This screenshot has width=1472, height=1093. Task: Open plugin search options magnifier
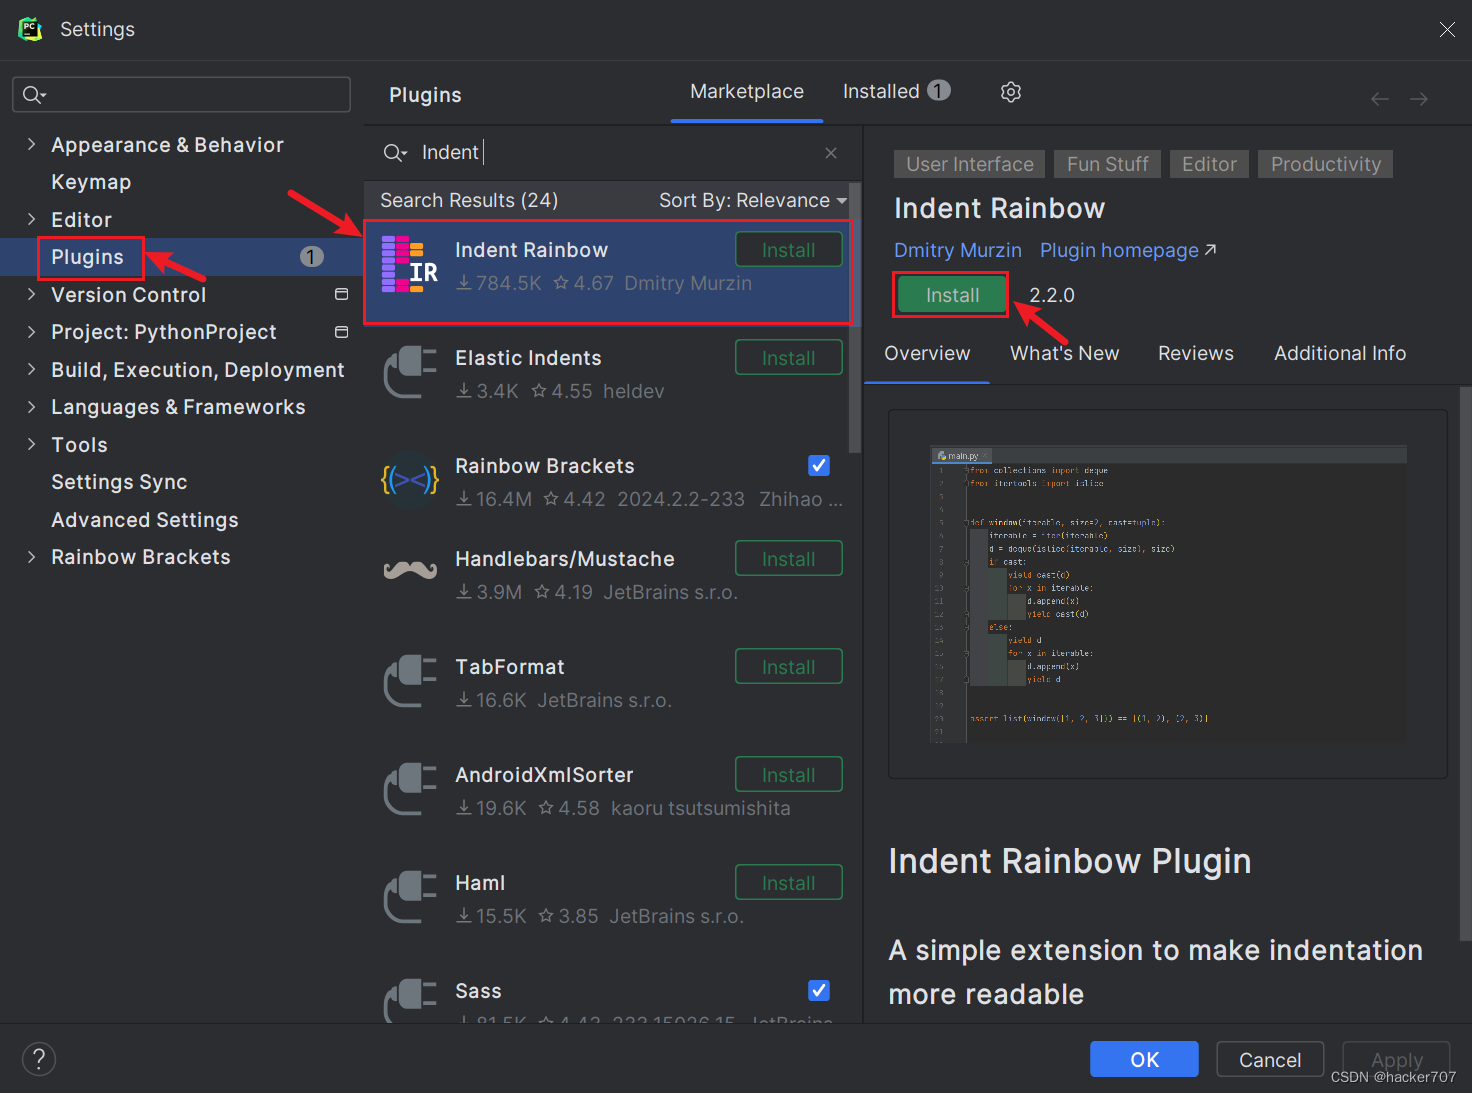(395, 153)
